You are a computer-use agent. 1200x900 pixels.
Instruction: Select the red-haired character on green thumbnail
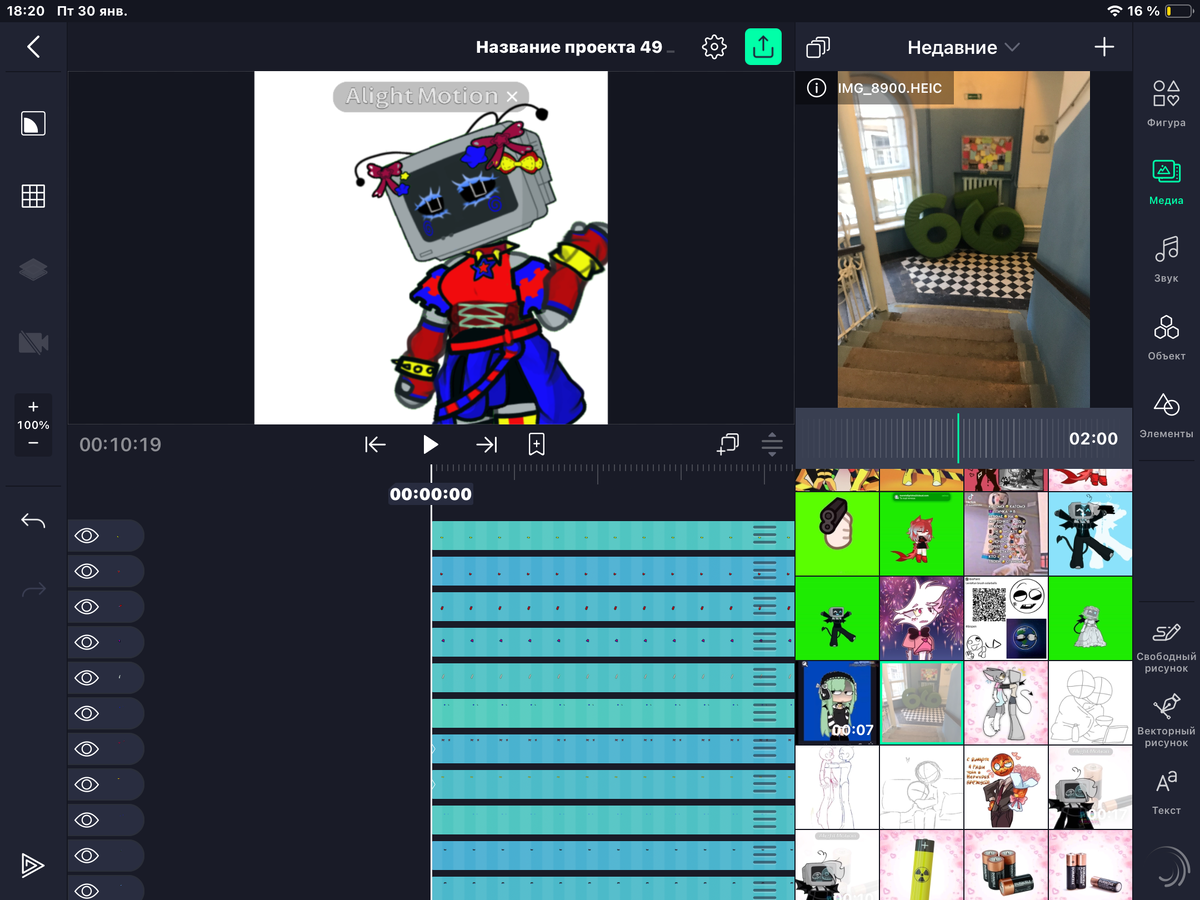point(921,533)
